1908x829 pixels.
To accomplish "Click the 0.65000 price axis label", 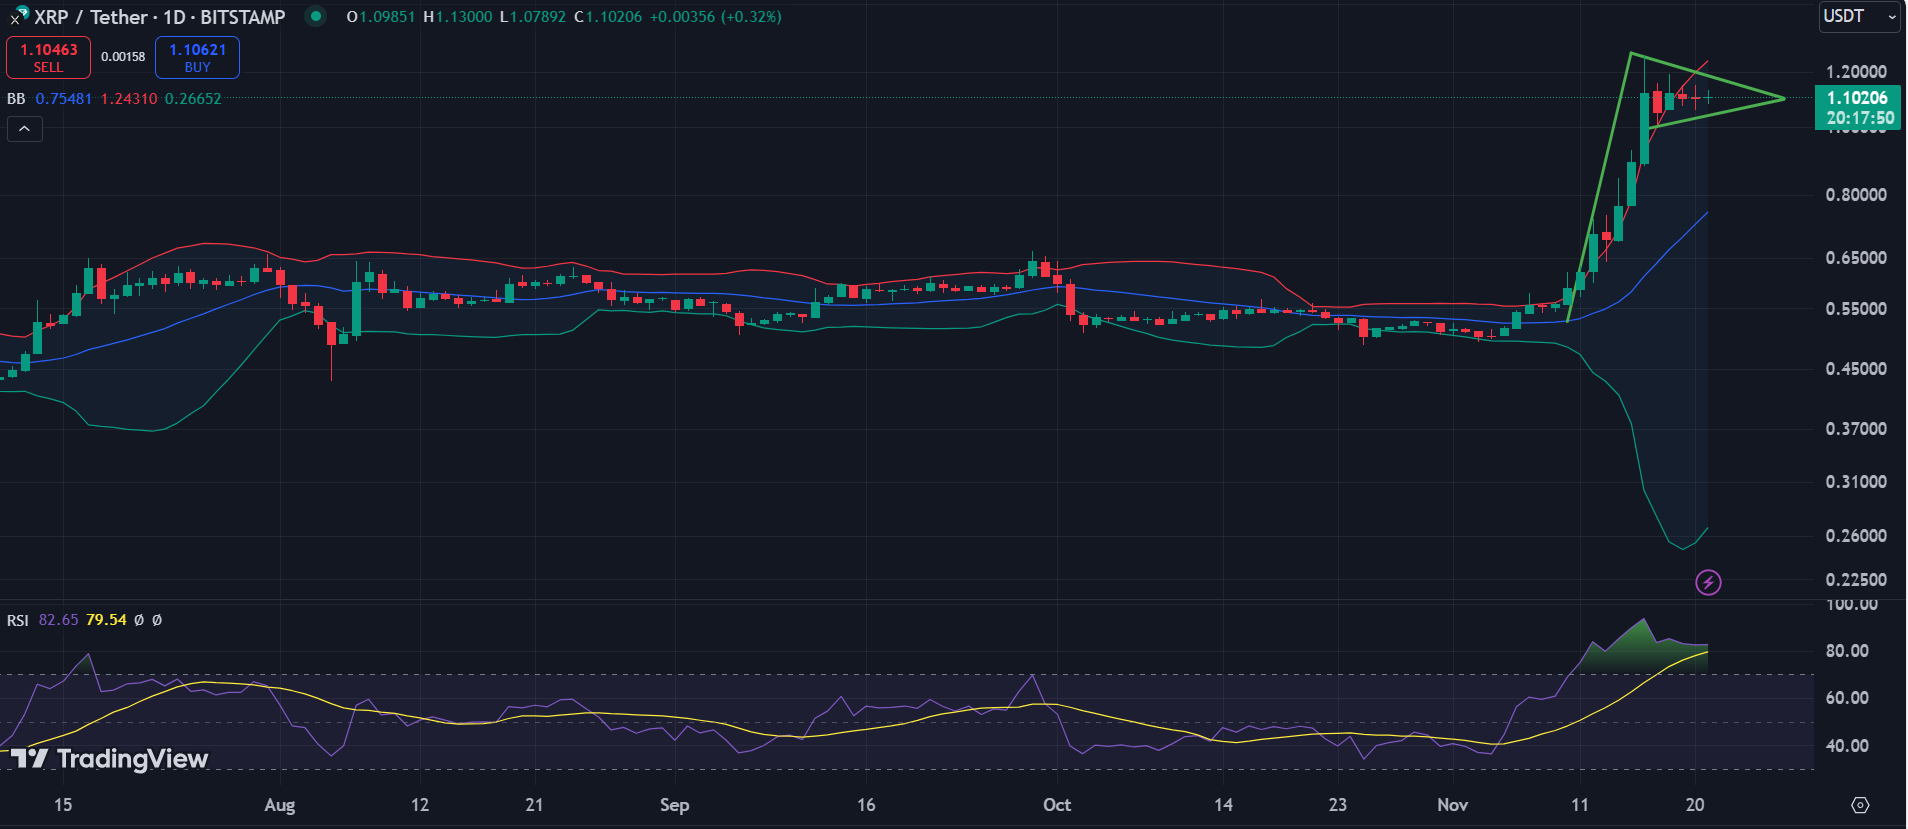I will (x=1856, y=258).
